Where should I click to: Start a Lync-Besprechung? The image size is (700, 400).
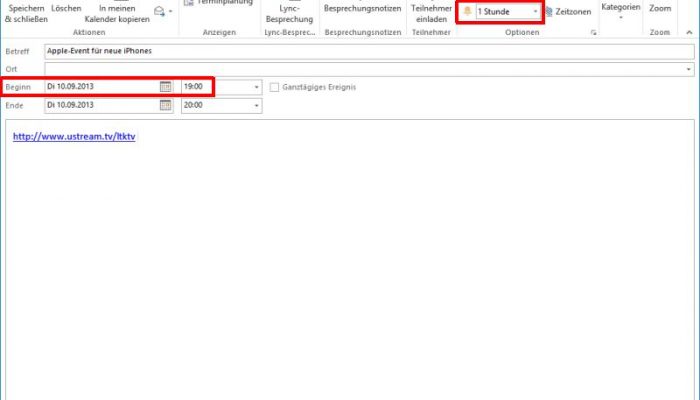289,12
